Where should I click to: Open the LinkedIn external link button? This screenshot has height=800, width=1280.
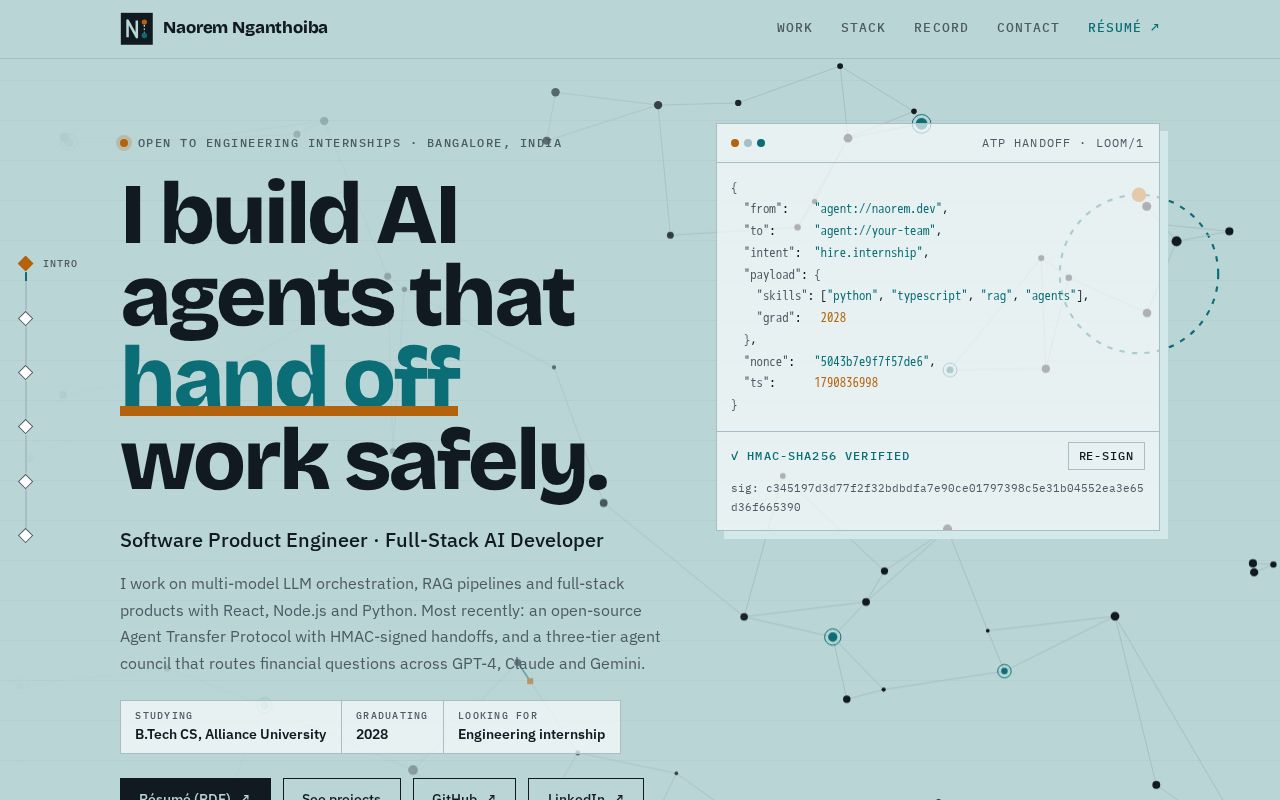point(586,789)
